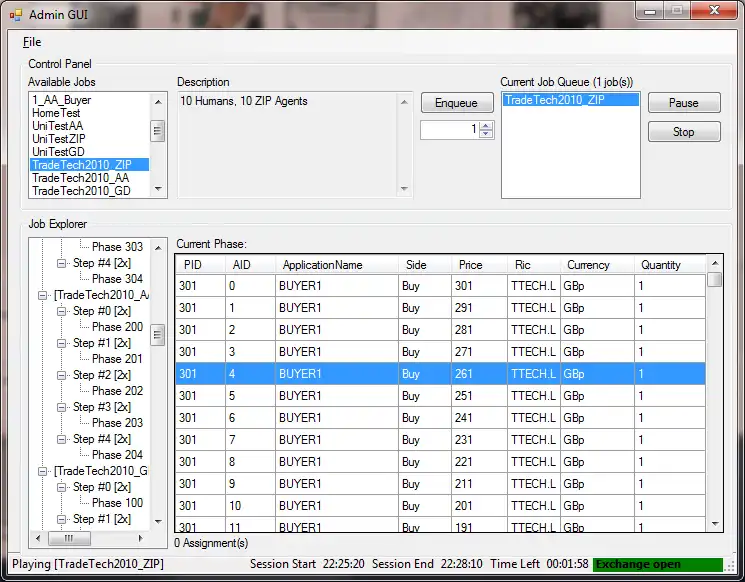Click Price cell 221 in table

(479, 462)
